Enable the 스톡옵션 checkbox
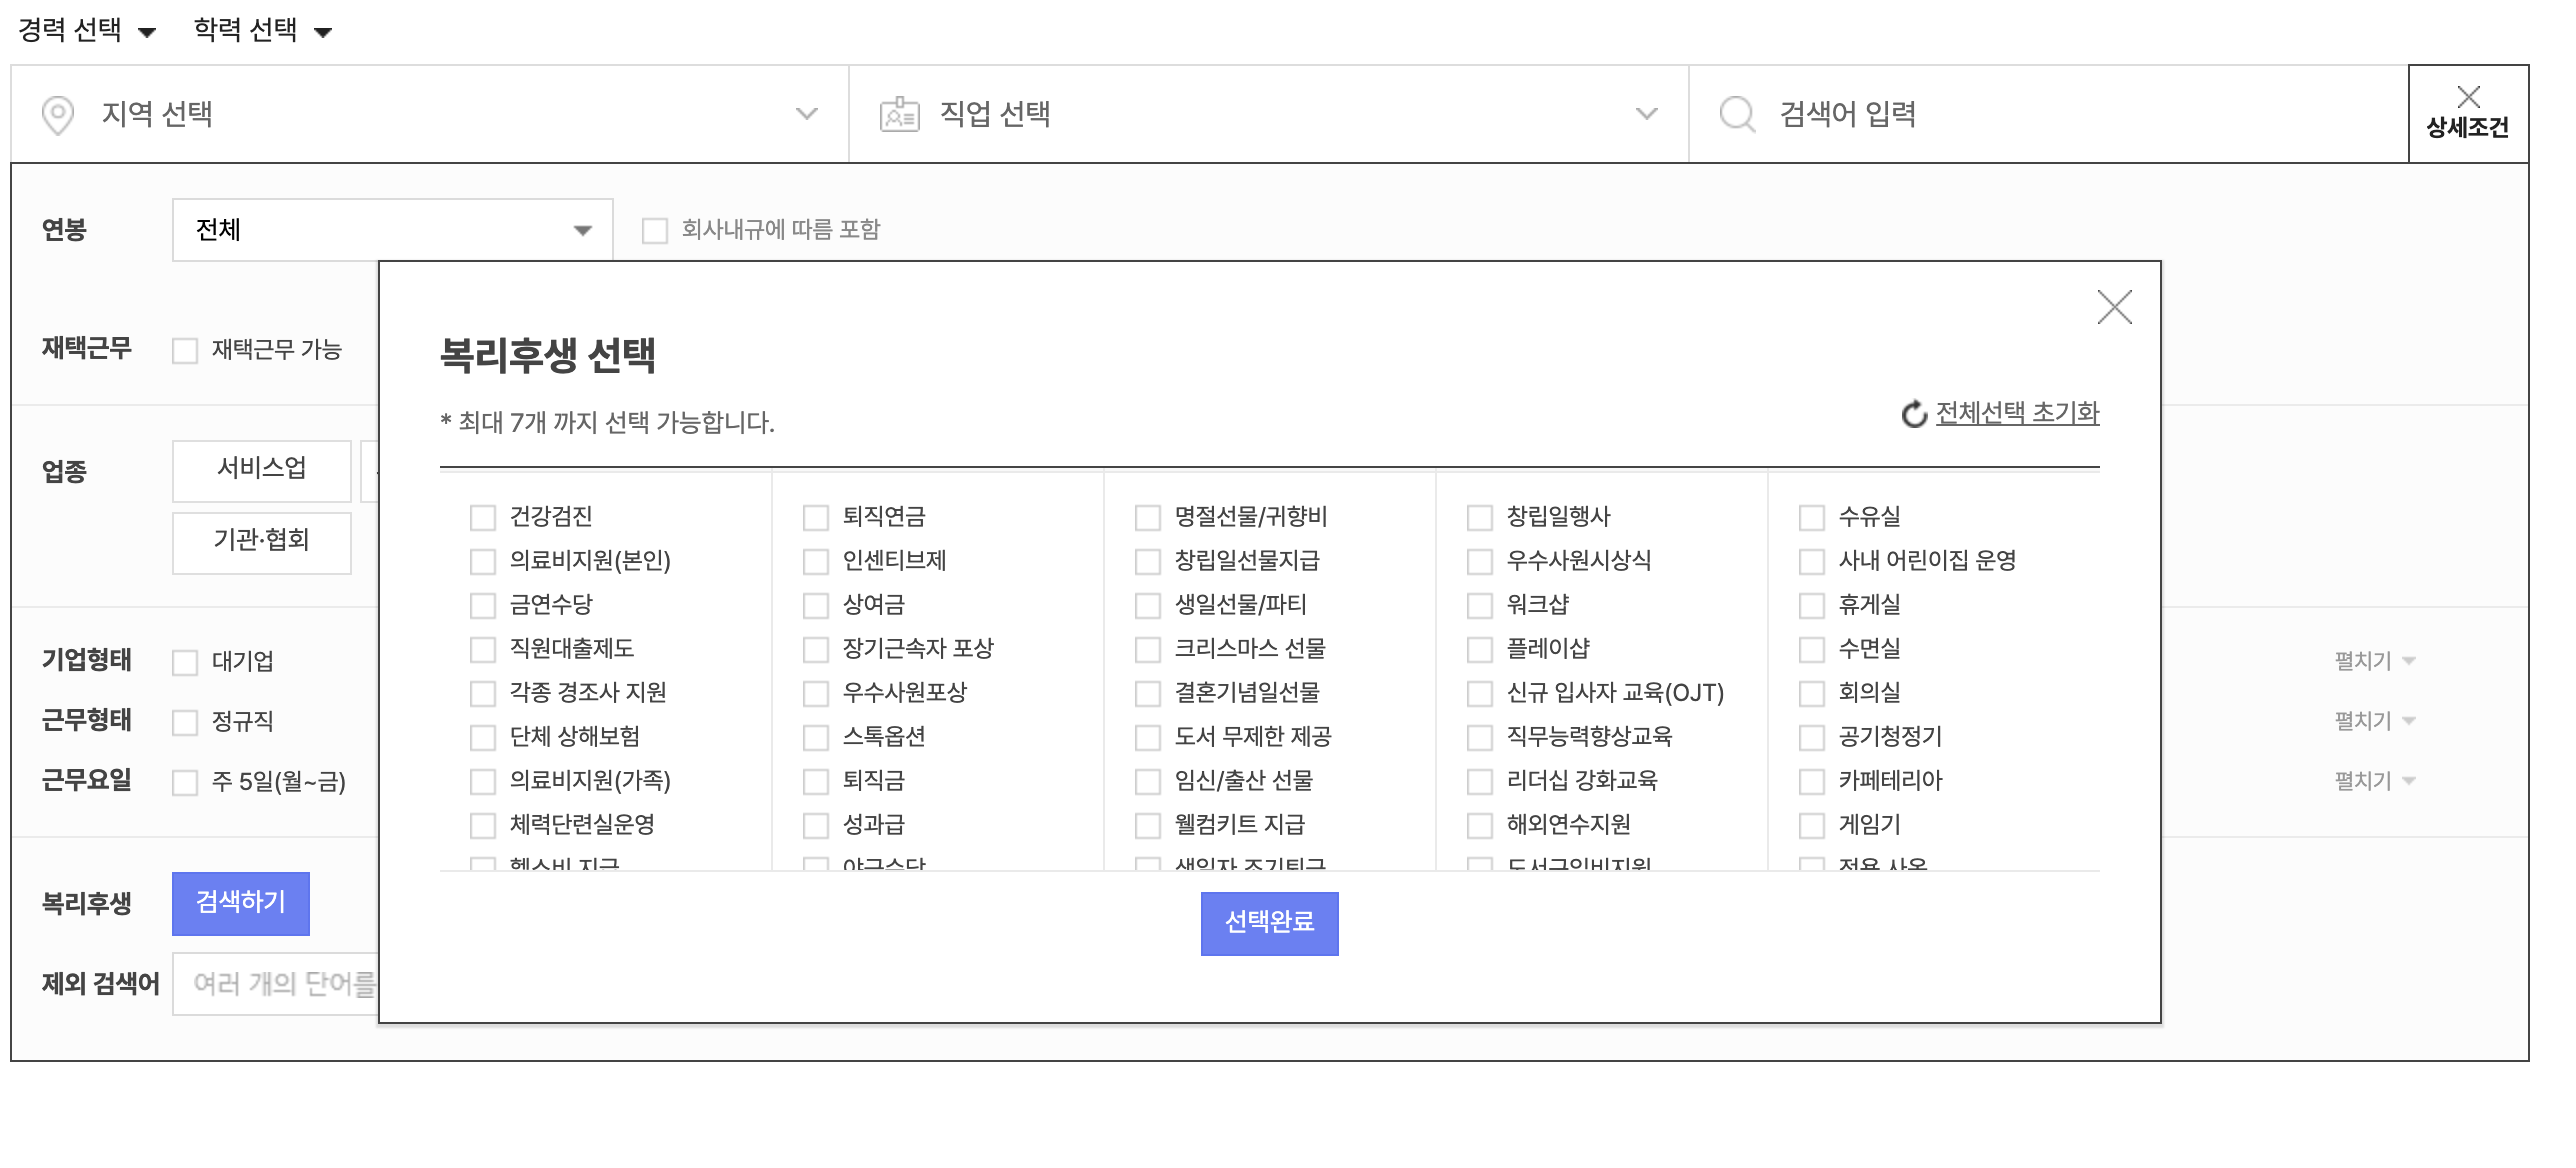 pos(816,738)
